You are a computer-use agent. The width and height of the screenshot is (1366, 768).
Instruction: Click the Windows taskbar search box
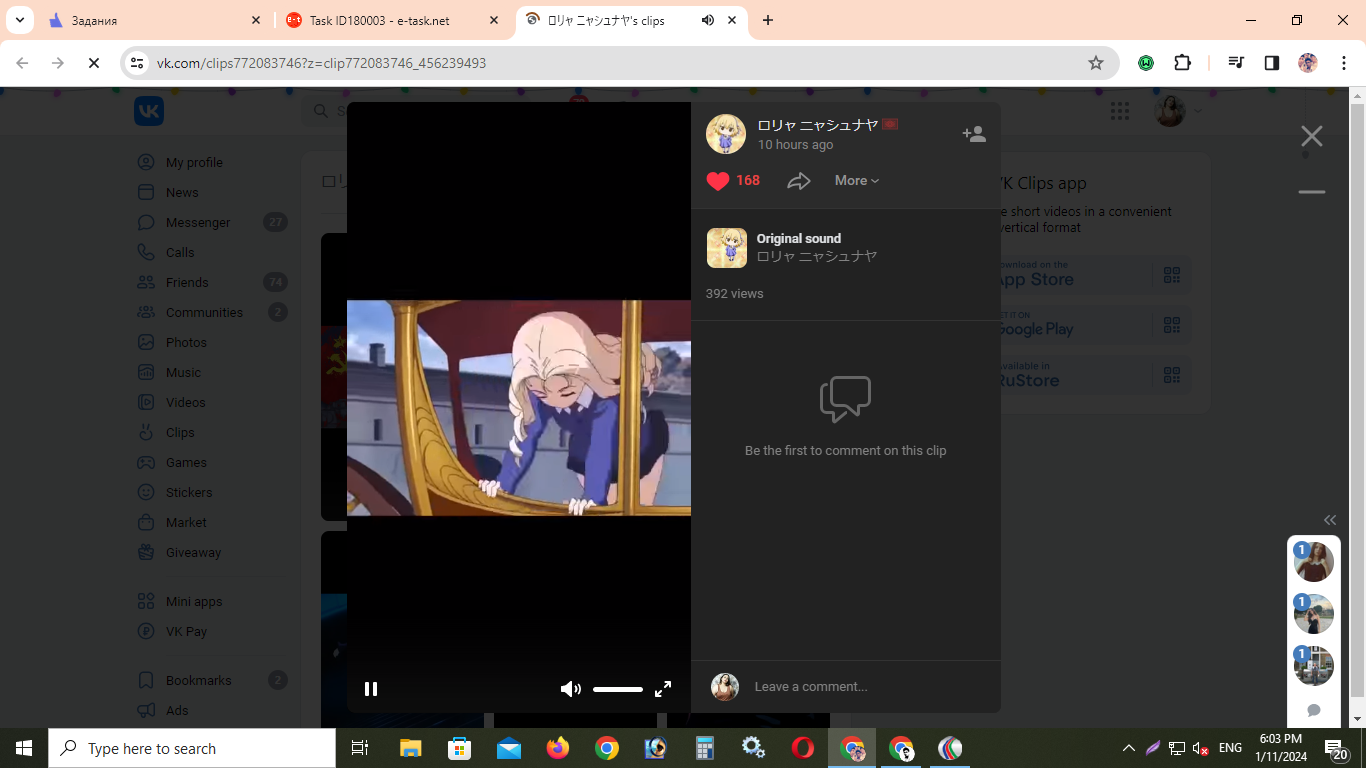pos(192,748)
